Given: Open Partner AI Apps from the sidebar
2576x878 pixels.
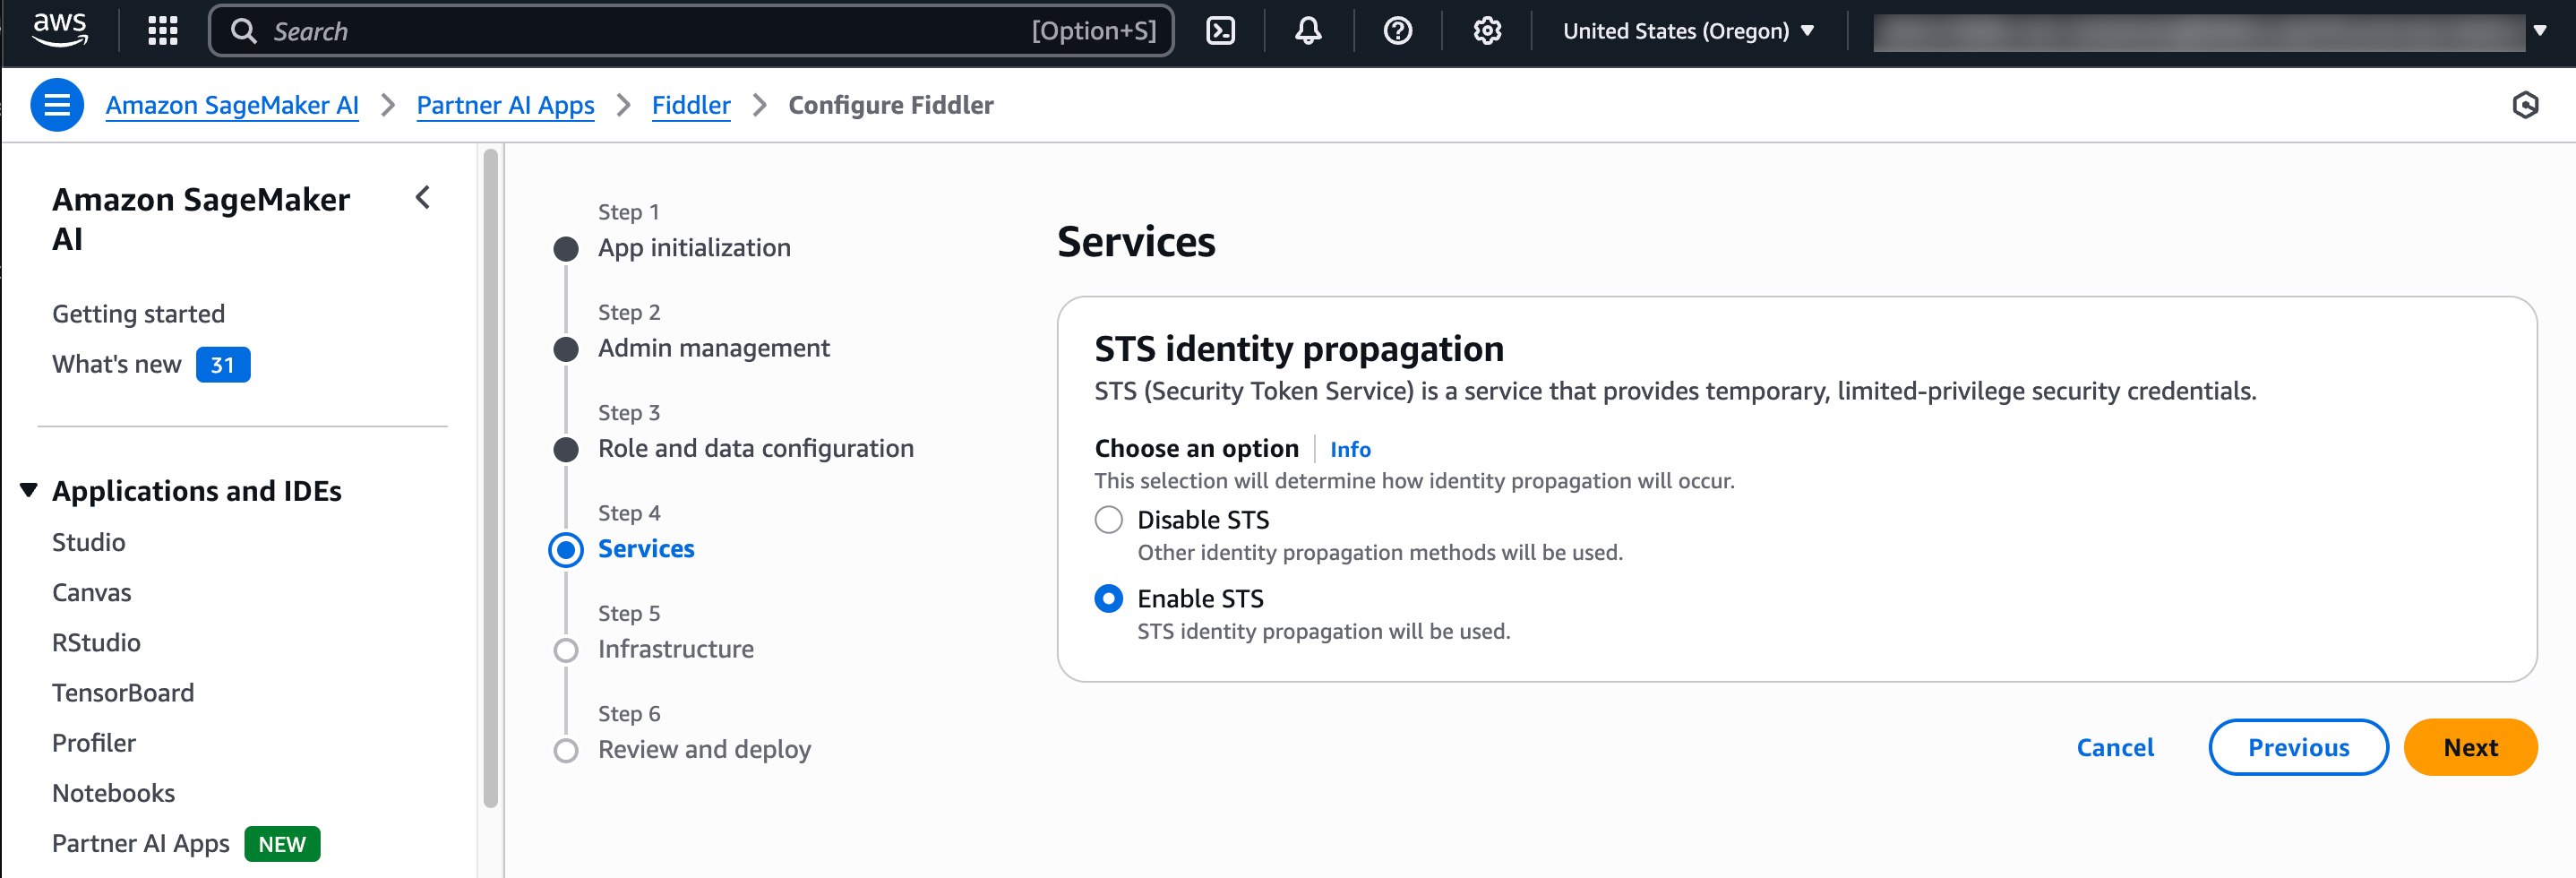Looking at the screenshot, I should tap(140, 843).
